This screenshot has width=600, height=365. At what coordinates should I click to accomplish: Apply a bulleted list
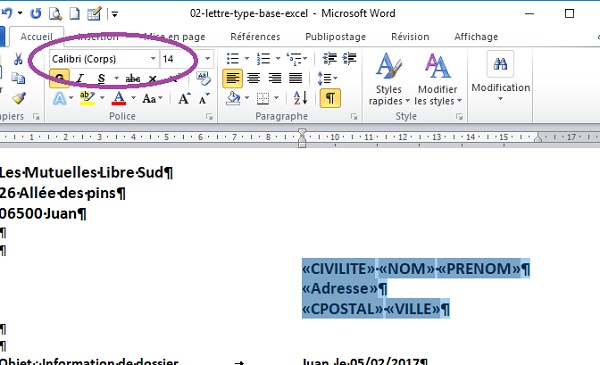232,59
